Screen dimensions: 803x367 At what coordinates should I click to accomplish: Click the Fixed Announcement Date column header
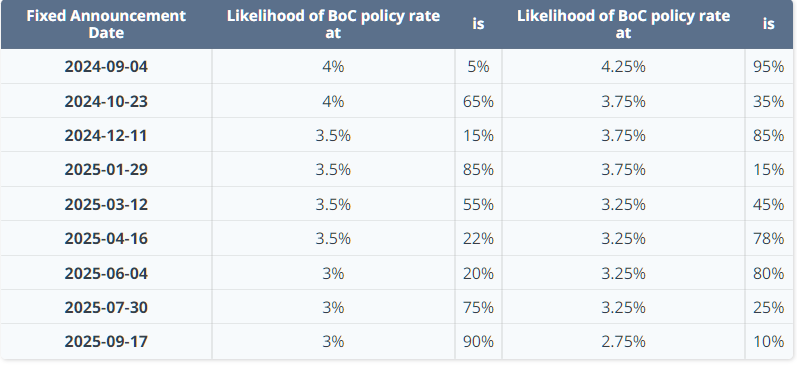(106, 24)
